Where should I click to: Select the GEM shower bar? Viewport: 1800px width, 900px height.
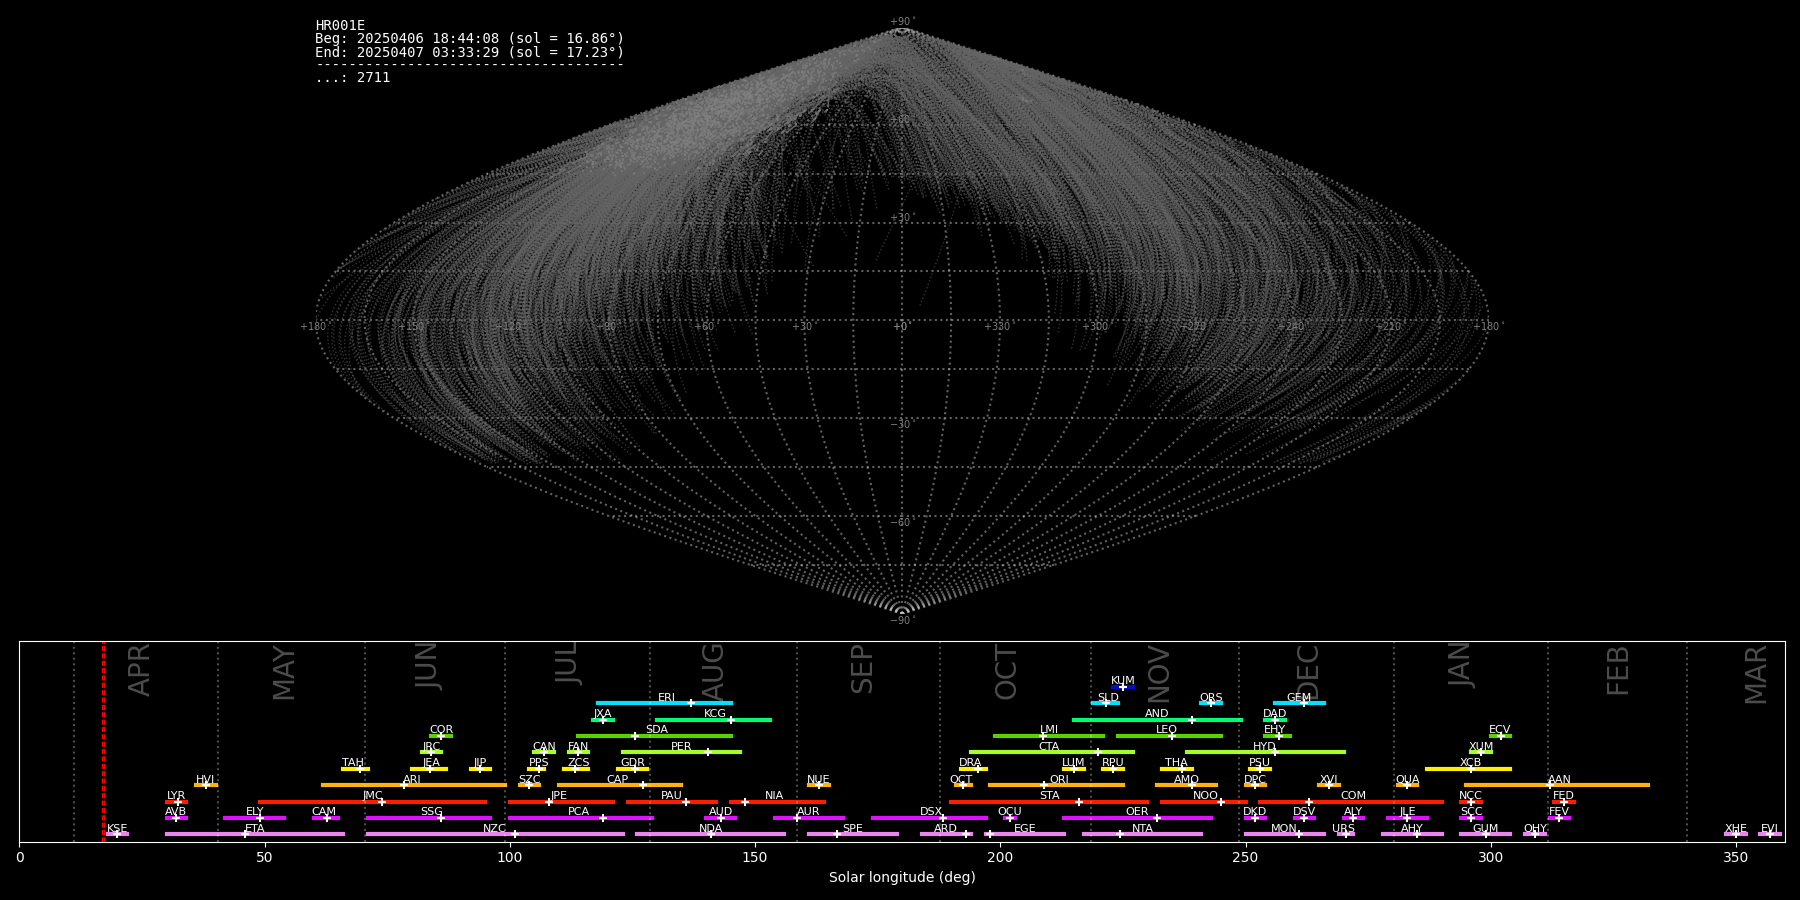click(1299, 703)
